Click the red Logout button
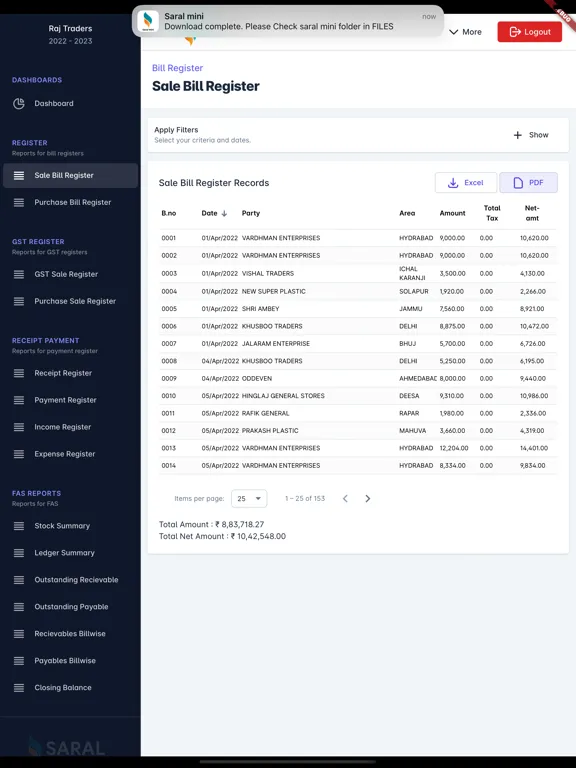The width and height of the screenshot is (576, 768). tap(529, 32)
